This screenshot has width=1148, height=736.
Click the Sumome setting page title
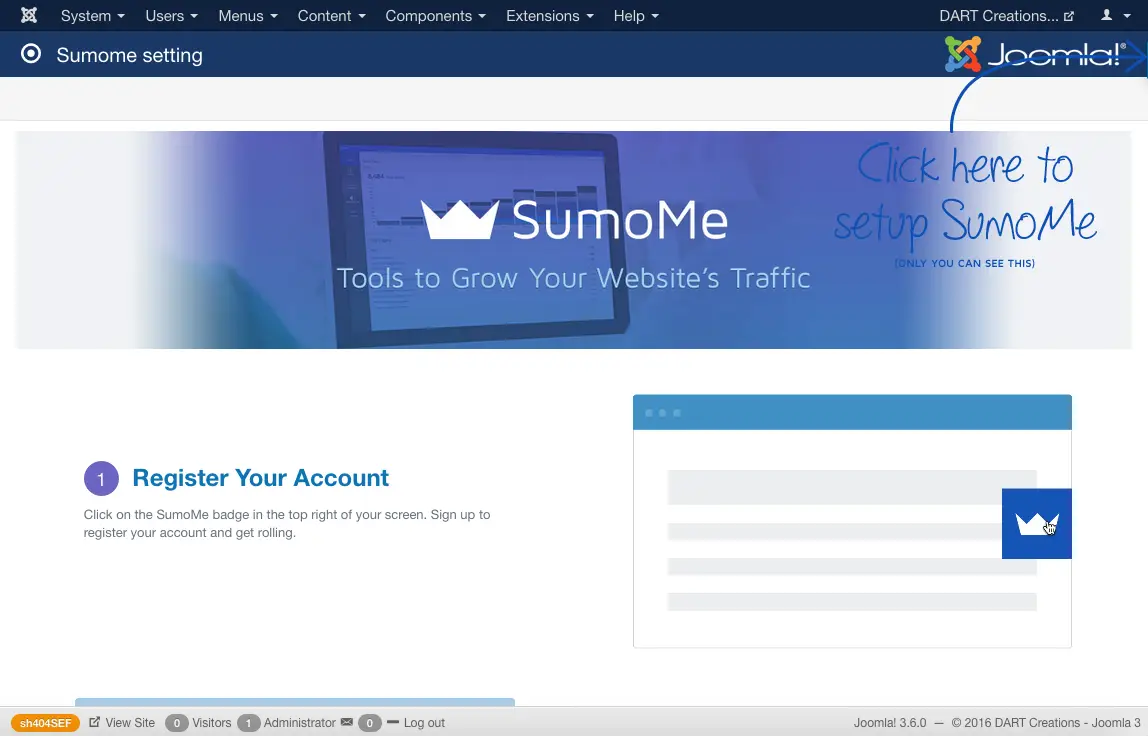tap(130, 55)
